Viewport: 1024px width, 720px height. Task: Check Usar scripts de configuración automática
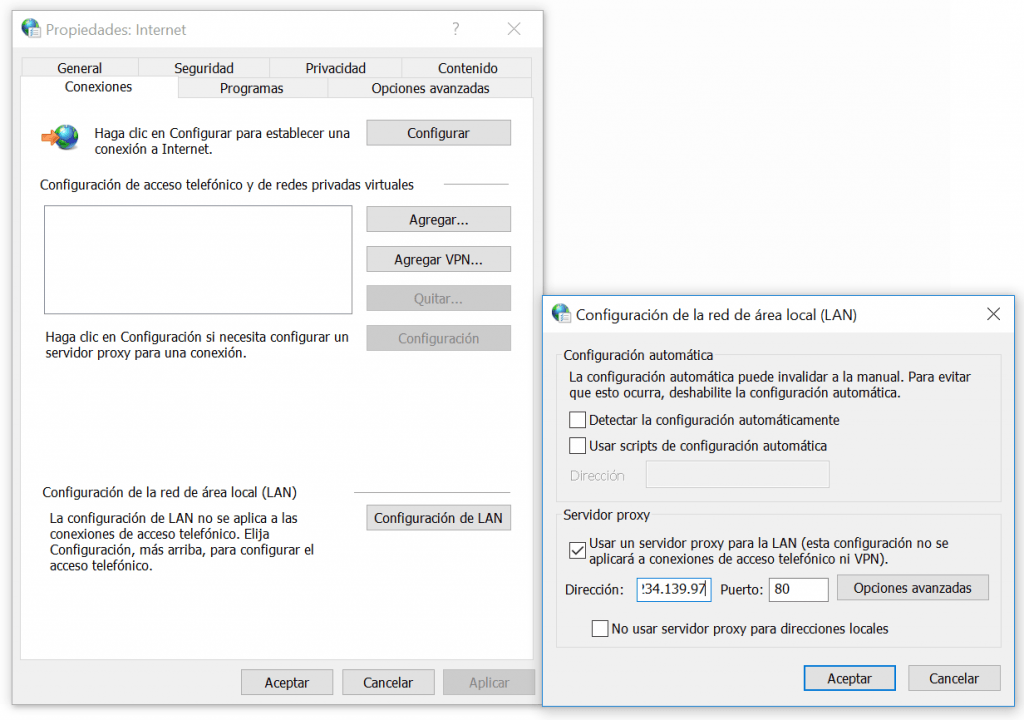click(577, 446)
